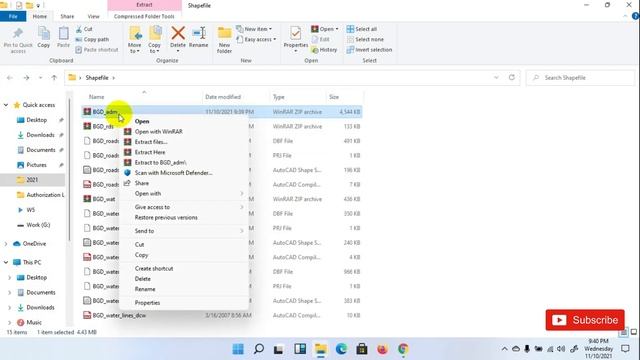Click Select none in the ribbon
The width and height of the screenshot is (640, 360).
365,39
